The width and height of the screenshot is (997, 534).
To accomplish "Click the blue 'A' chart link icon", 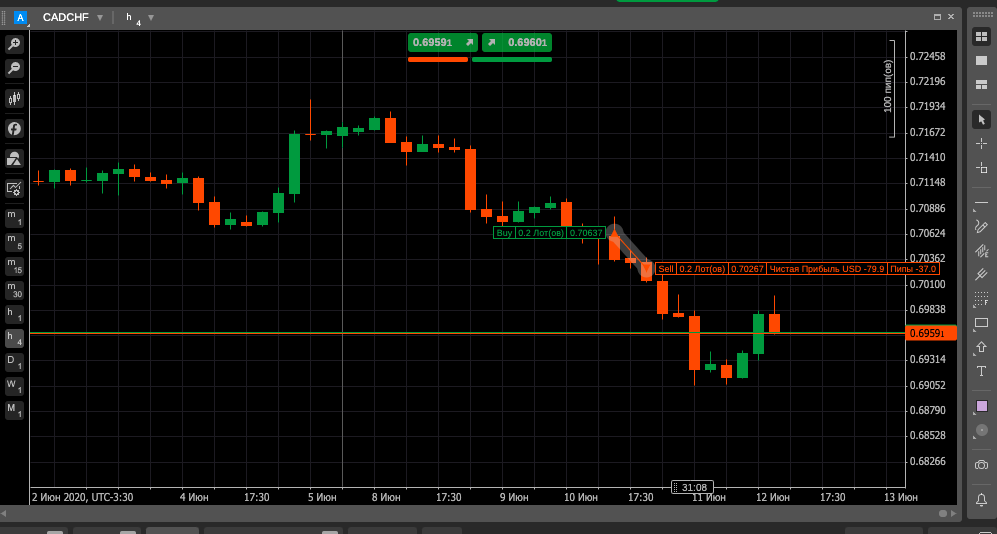I will (20, 18).
